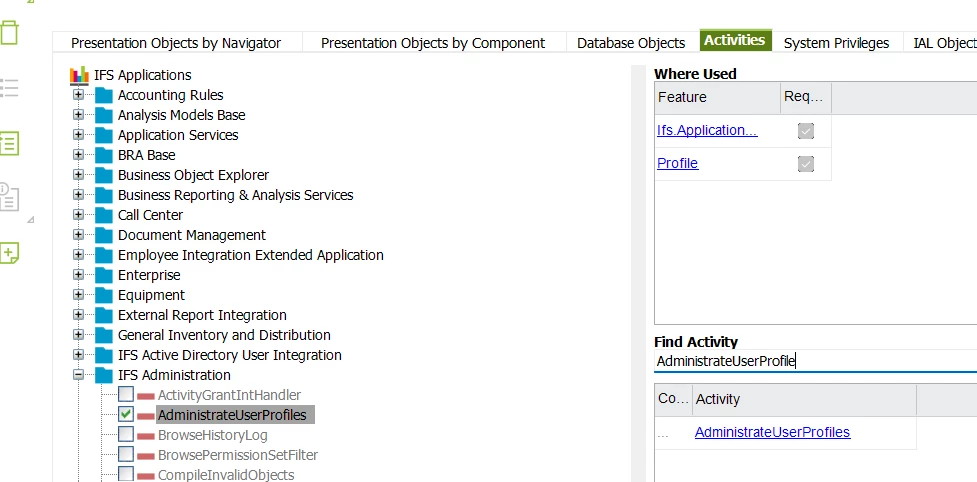The image size is (977, 482).
Task: Check the BrowseHistoryLog checkbox
Action: pos(126,434)
